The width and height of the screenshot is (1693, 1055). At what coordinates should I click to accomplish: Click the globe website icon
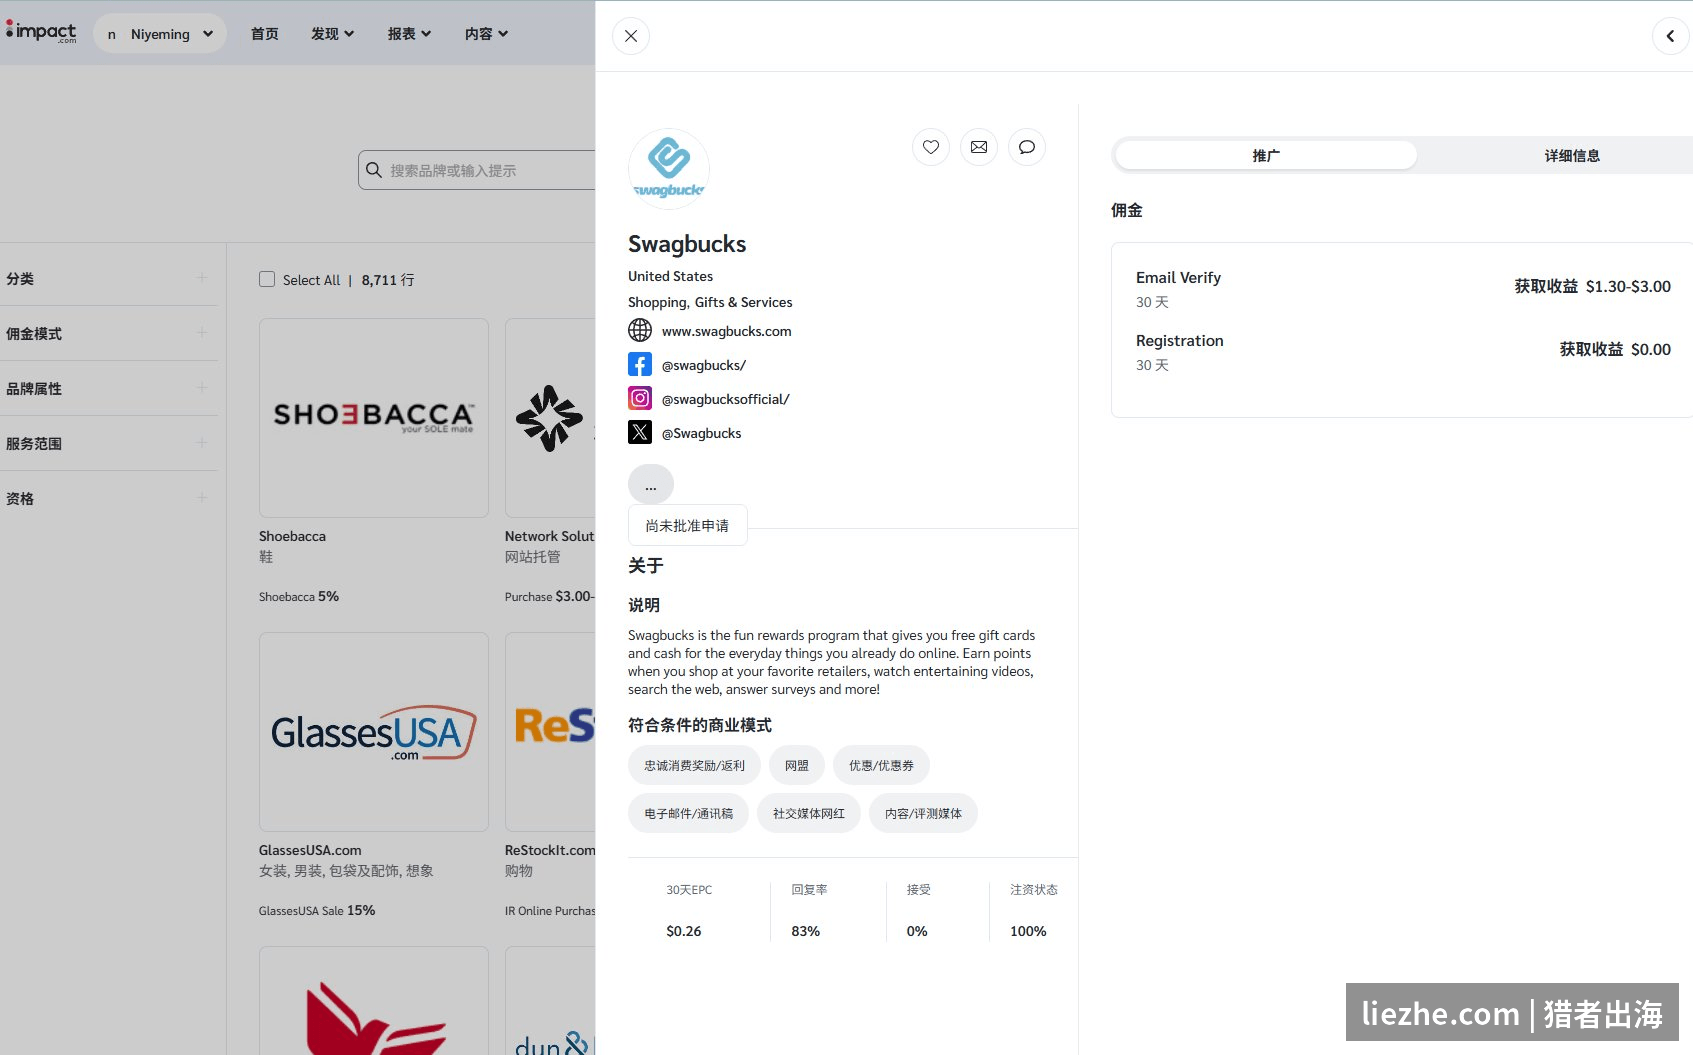click(640, 330)
